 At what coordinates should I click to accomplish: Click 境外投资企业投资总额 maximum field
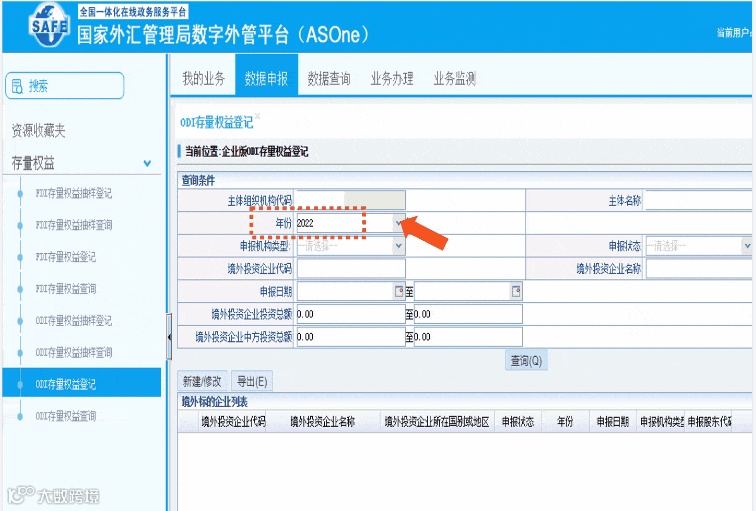click(468, 314)
